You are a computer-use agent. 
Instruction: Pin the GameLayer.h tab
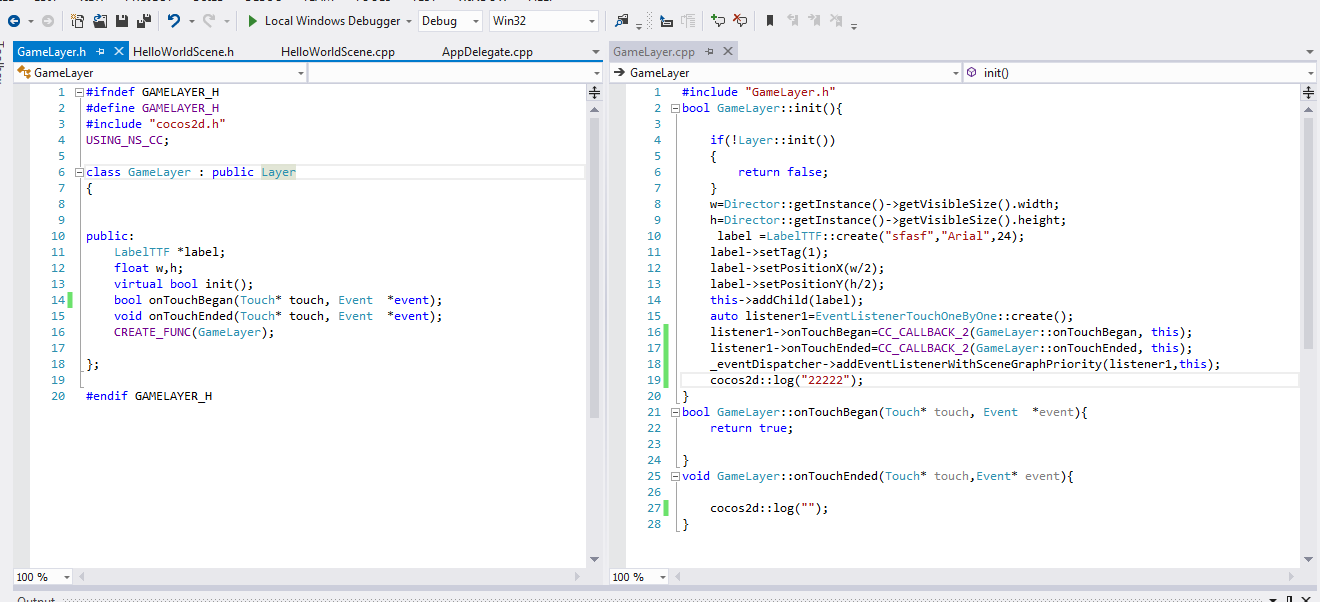(x=101, y=51)
